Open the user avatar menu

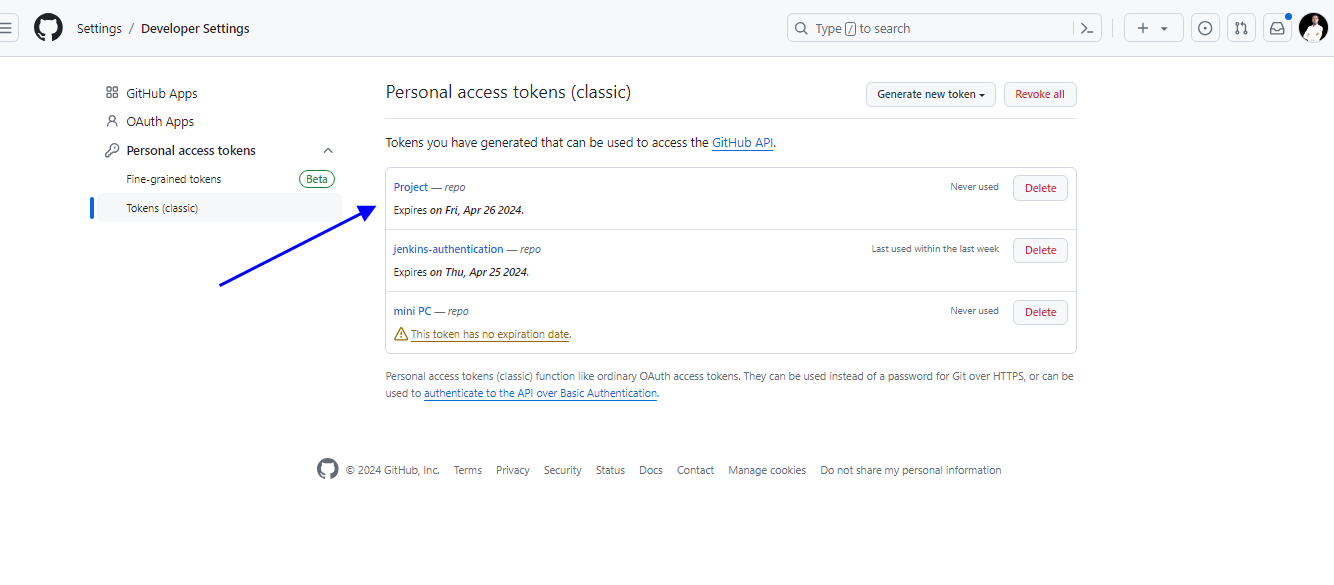tap(1313, 28)
